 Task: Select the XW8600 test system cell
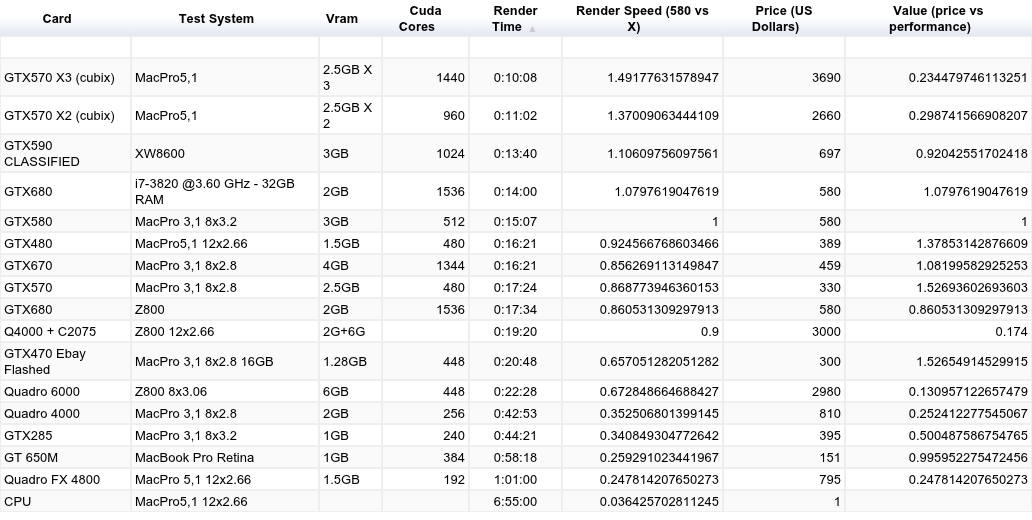(225, 153)
